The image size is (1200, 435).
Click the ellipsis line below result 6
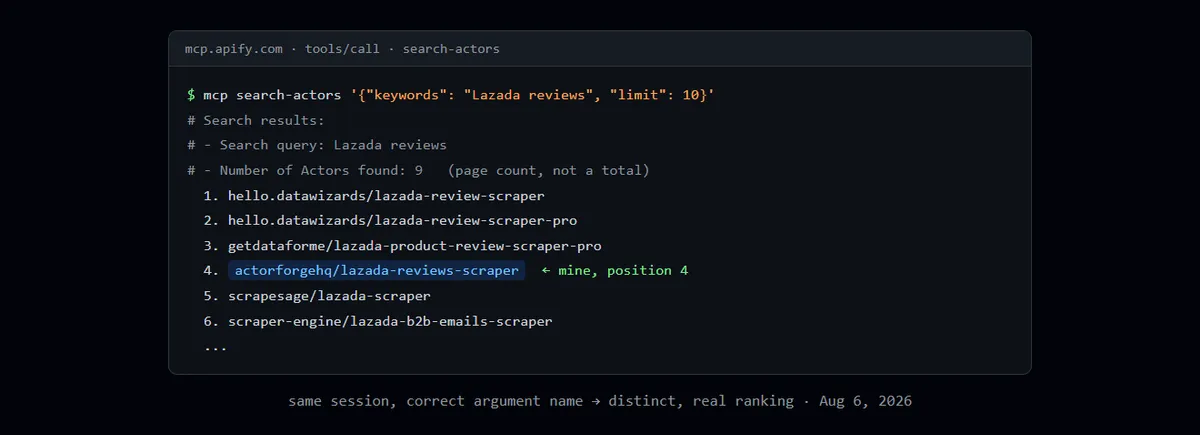pos(215,347)
